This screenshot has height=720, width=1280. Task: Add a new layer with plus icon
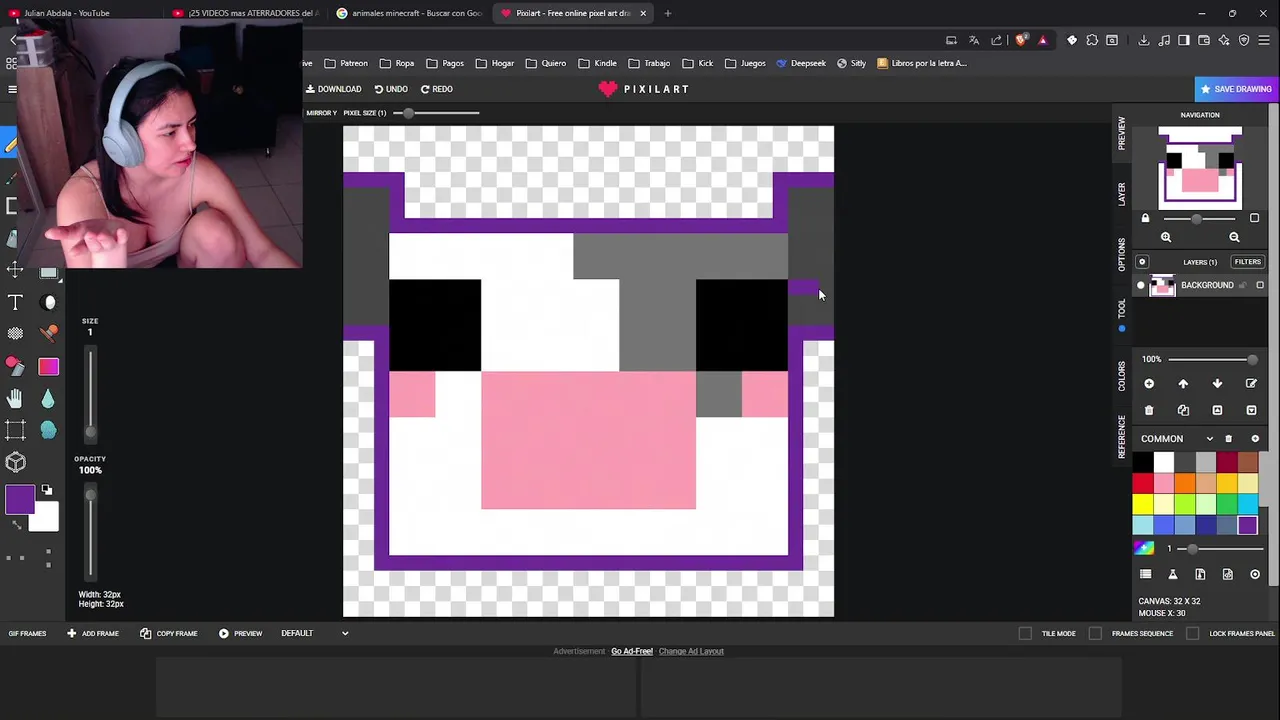[x=1149, y=384]
